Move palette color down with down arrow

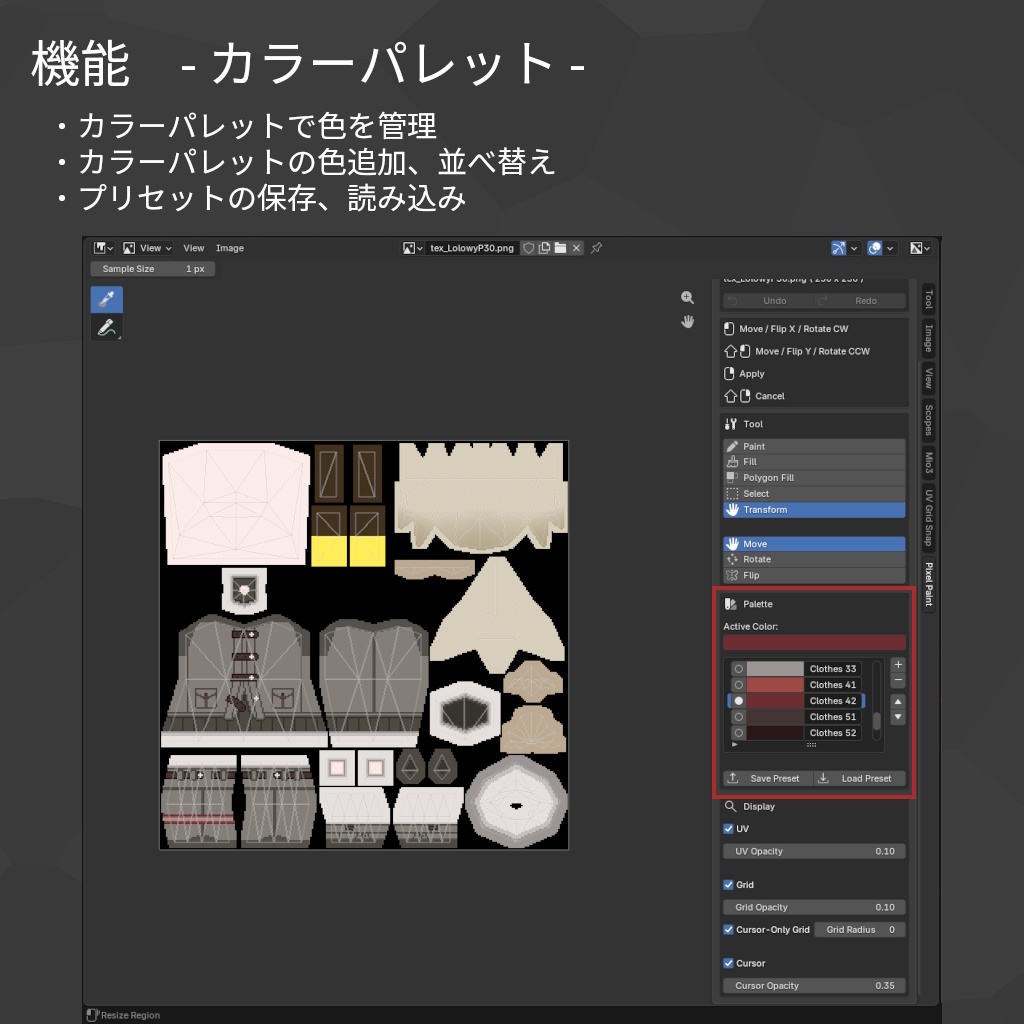tap(898, 717)
